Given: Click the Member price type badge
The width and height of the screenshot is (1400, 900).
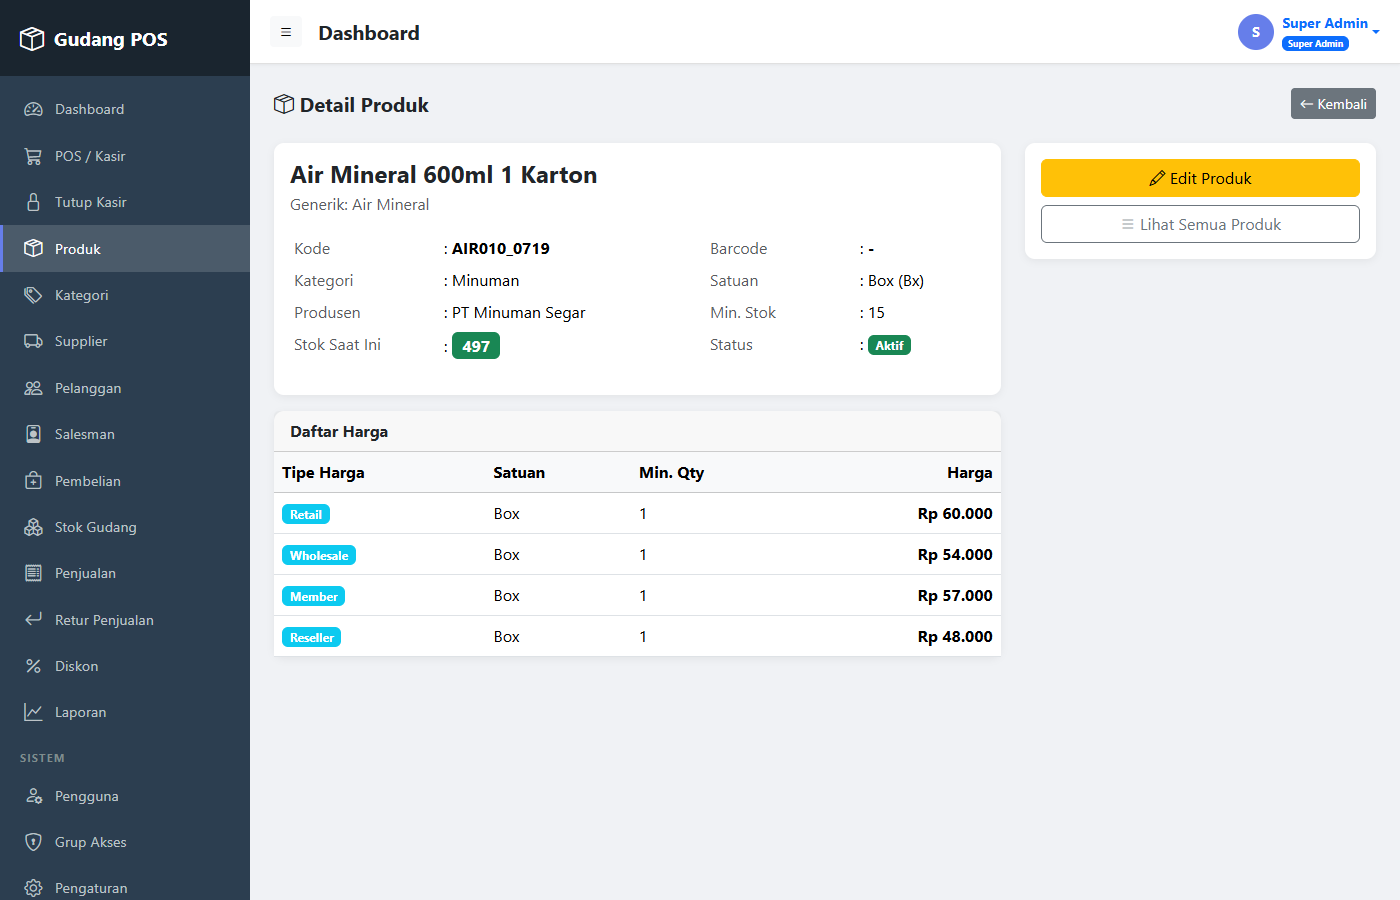Looking at the screenshot, I should [314, 596].
